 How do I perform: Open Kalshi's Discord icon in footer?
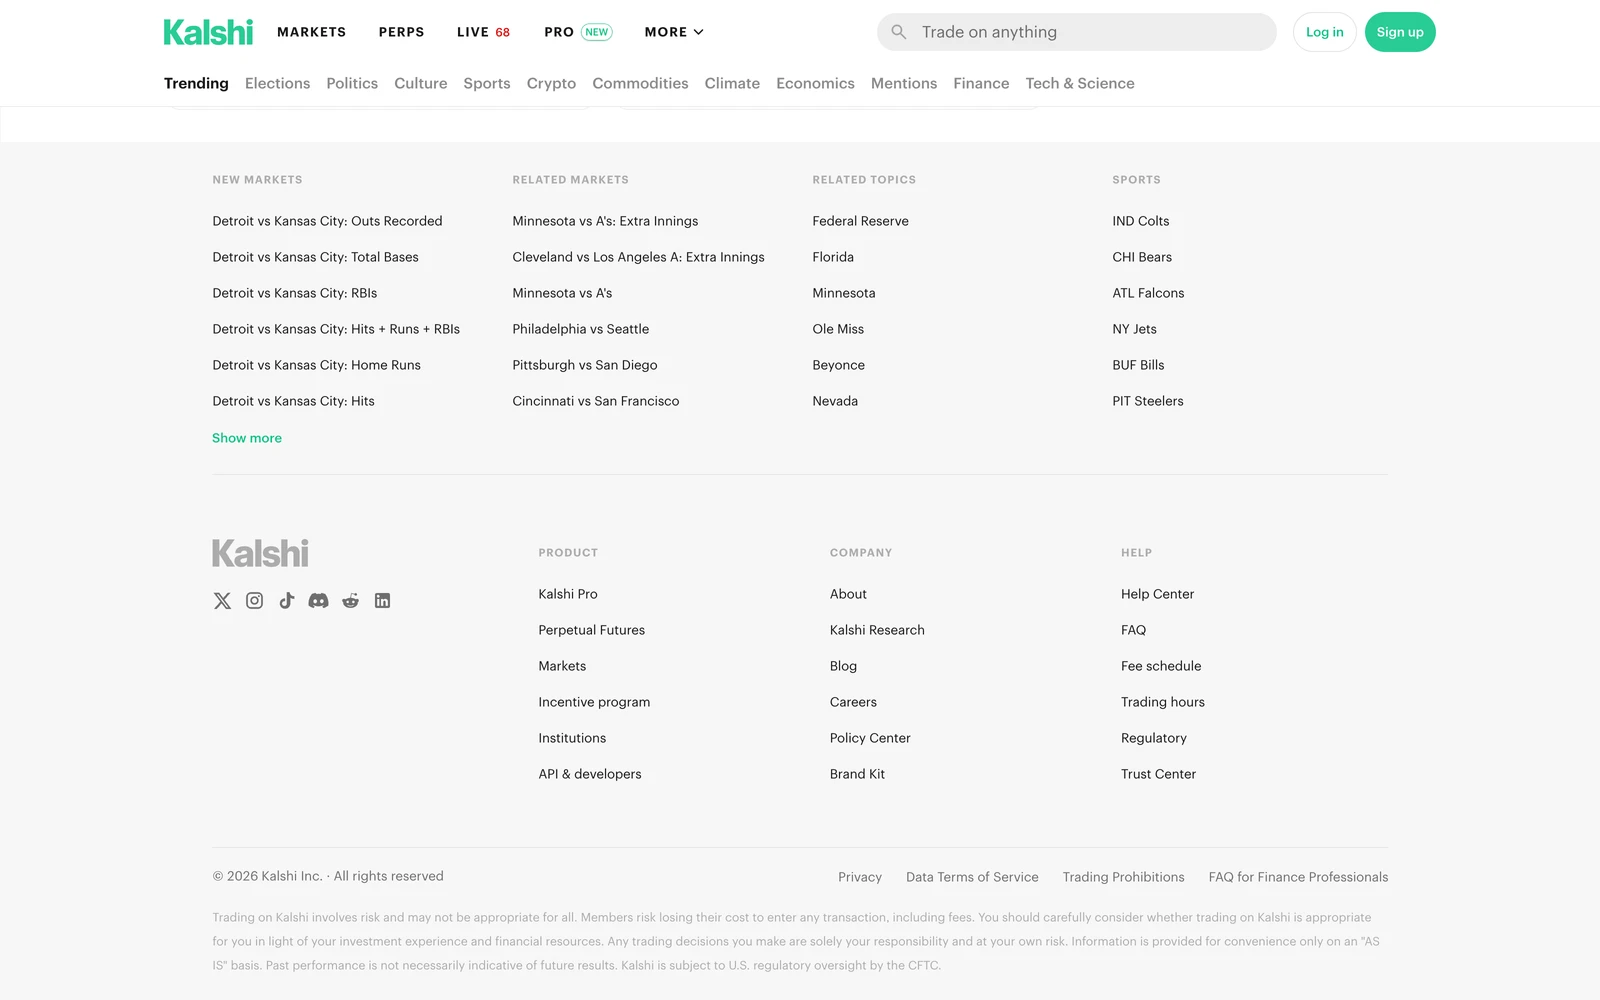point(318,600)
